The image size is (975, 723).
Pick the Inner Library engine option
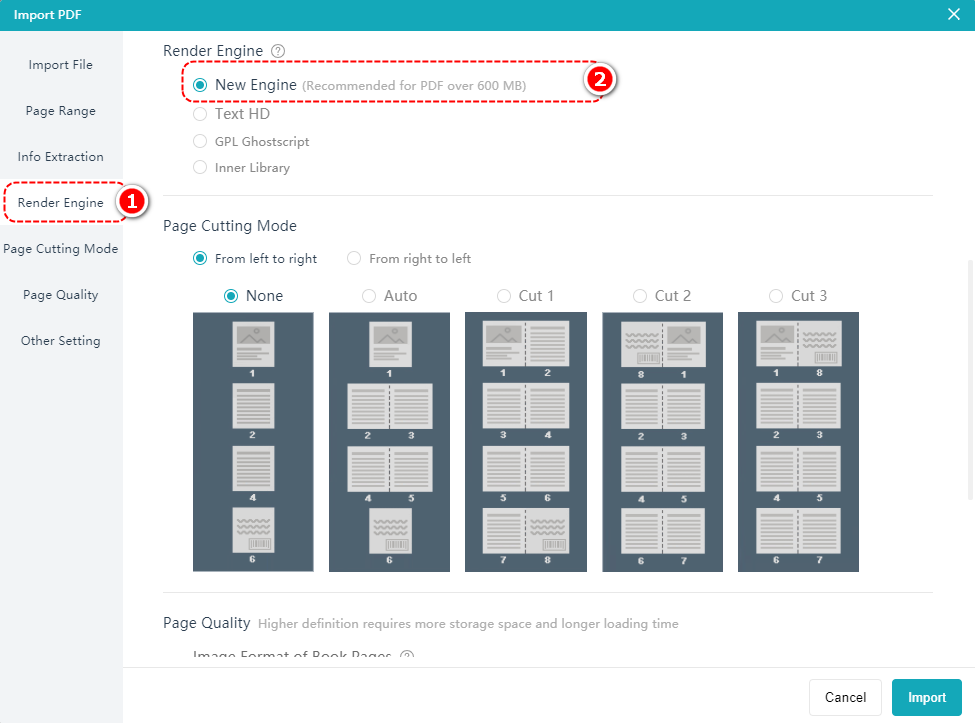[x=201, y=168]
